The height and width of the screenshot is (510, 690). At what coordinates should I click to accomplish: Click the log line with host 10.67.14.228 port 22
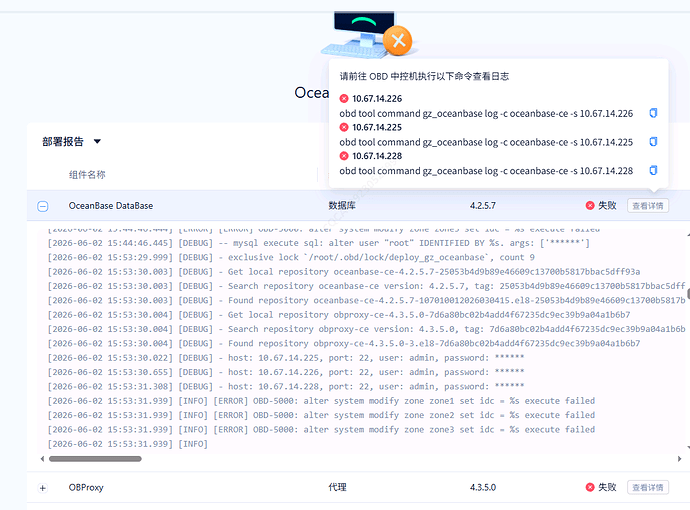click(x=286, y=386)
